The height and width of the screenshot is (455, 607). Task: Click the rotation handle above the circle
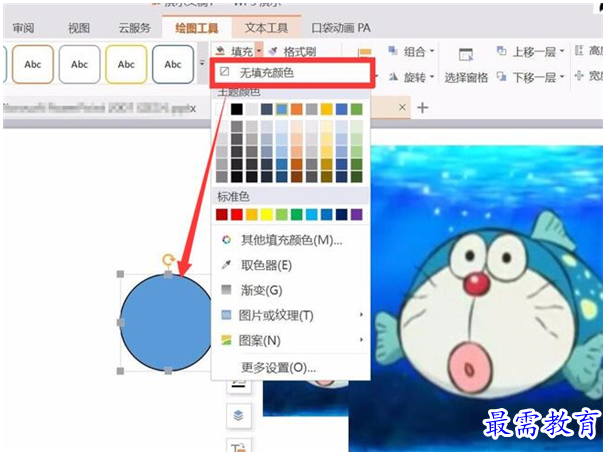[168, 260]
